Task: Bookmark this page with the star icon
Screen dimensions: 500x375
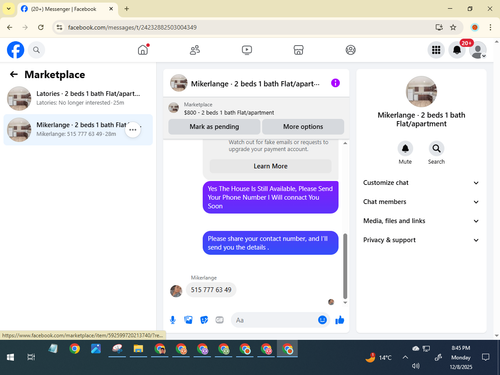Action: tap(453, 27)
